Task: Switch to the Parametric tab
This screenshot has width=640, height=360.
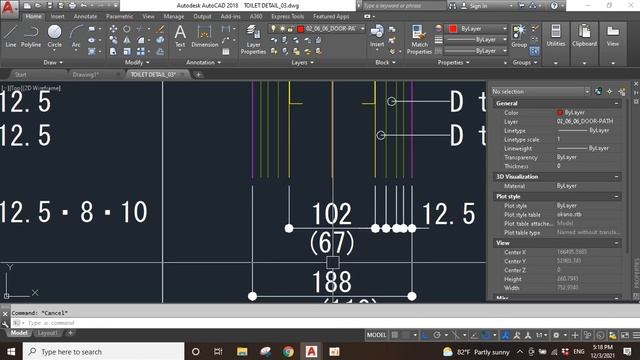Action: click(119, 16)
